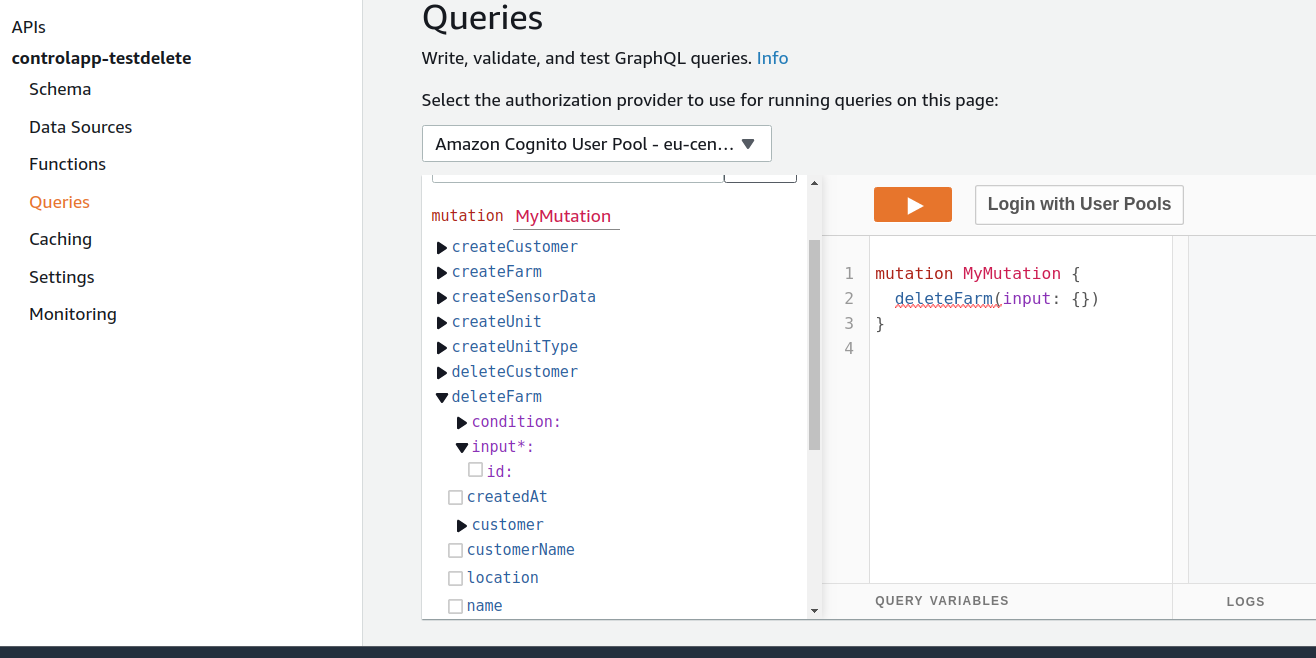Open the Schema section in the sidebar
Viewport: 1316px width, 658px height.
coord(60,89)
